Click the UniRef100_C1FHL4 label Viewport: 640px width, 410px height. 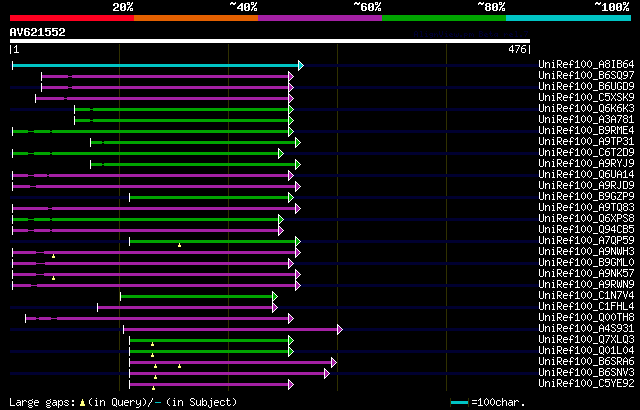click(586, 307)
